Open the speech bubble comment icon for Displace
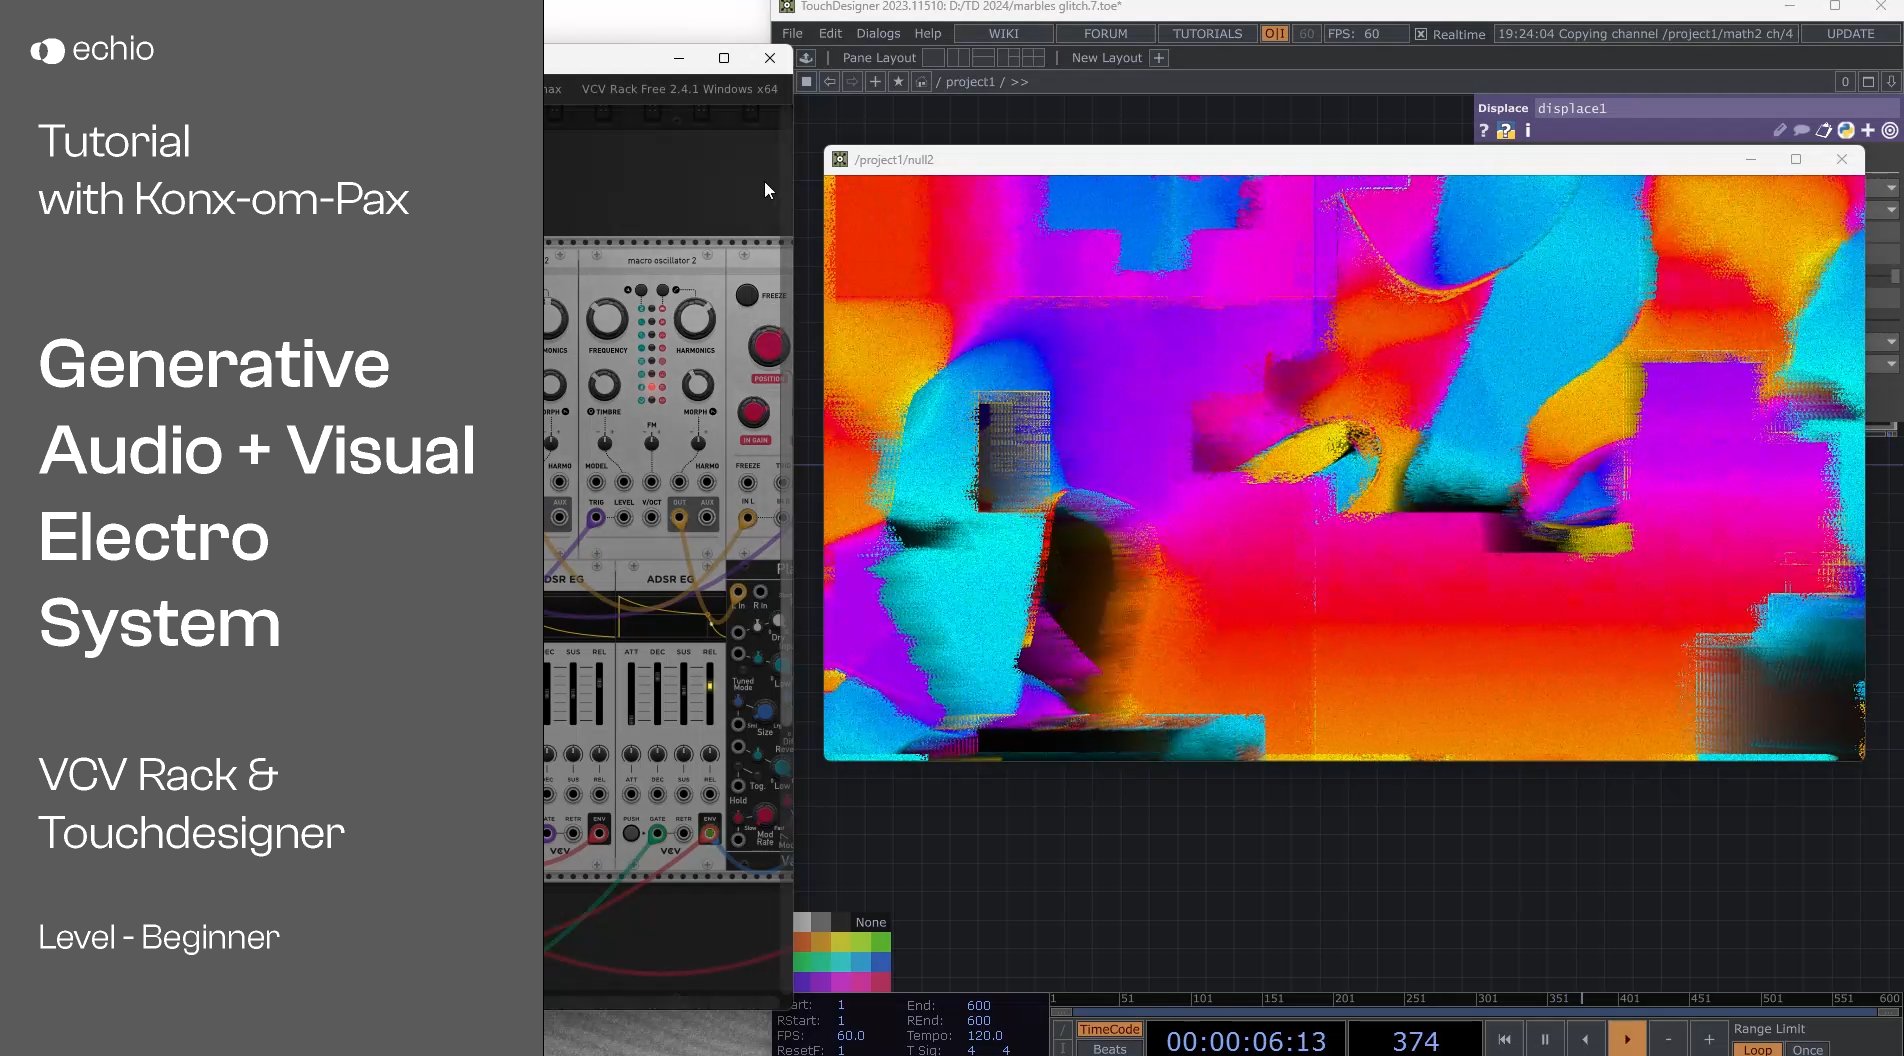Image resolution: width=1904 pixels, height=1056 pixels. click(x=1801, y=130)
